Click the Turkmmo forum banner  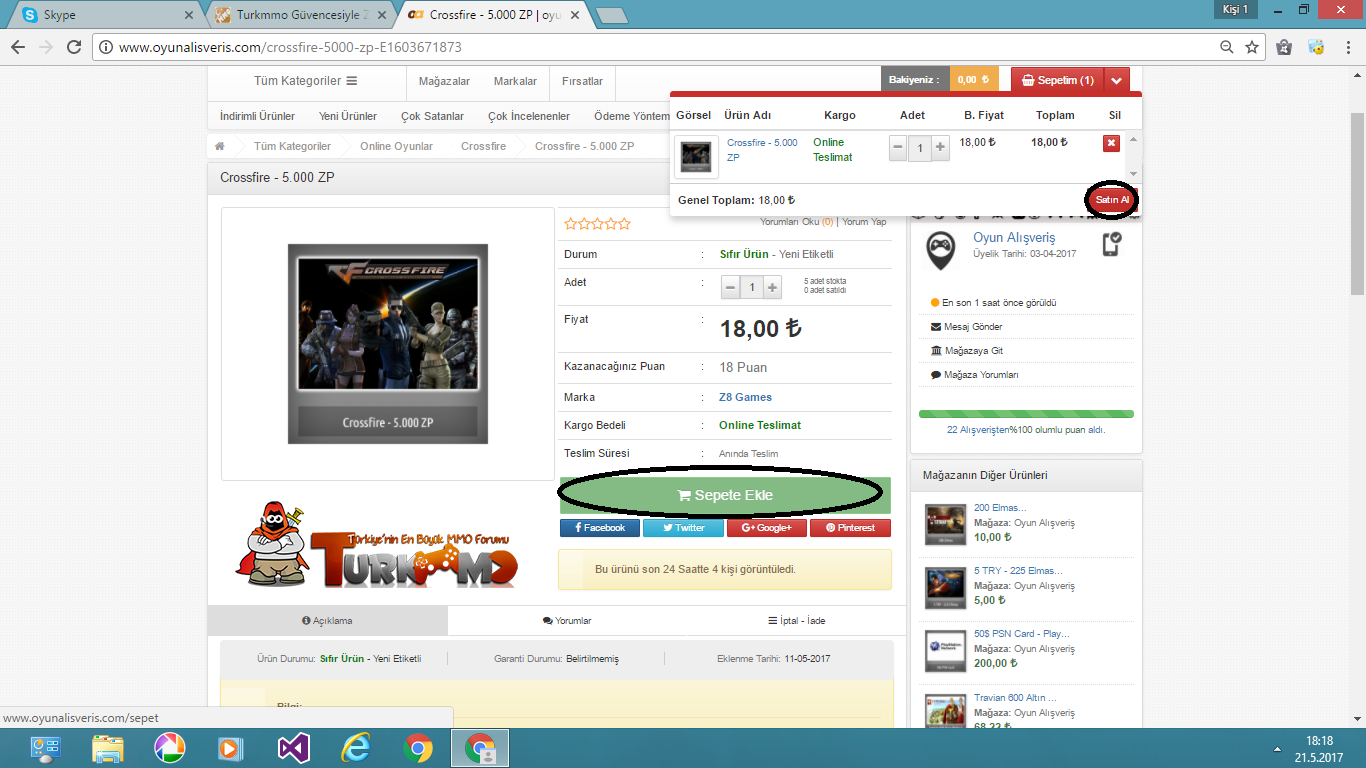378,545
